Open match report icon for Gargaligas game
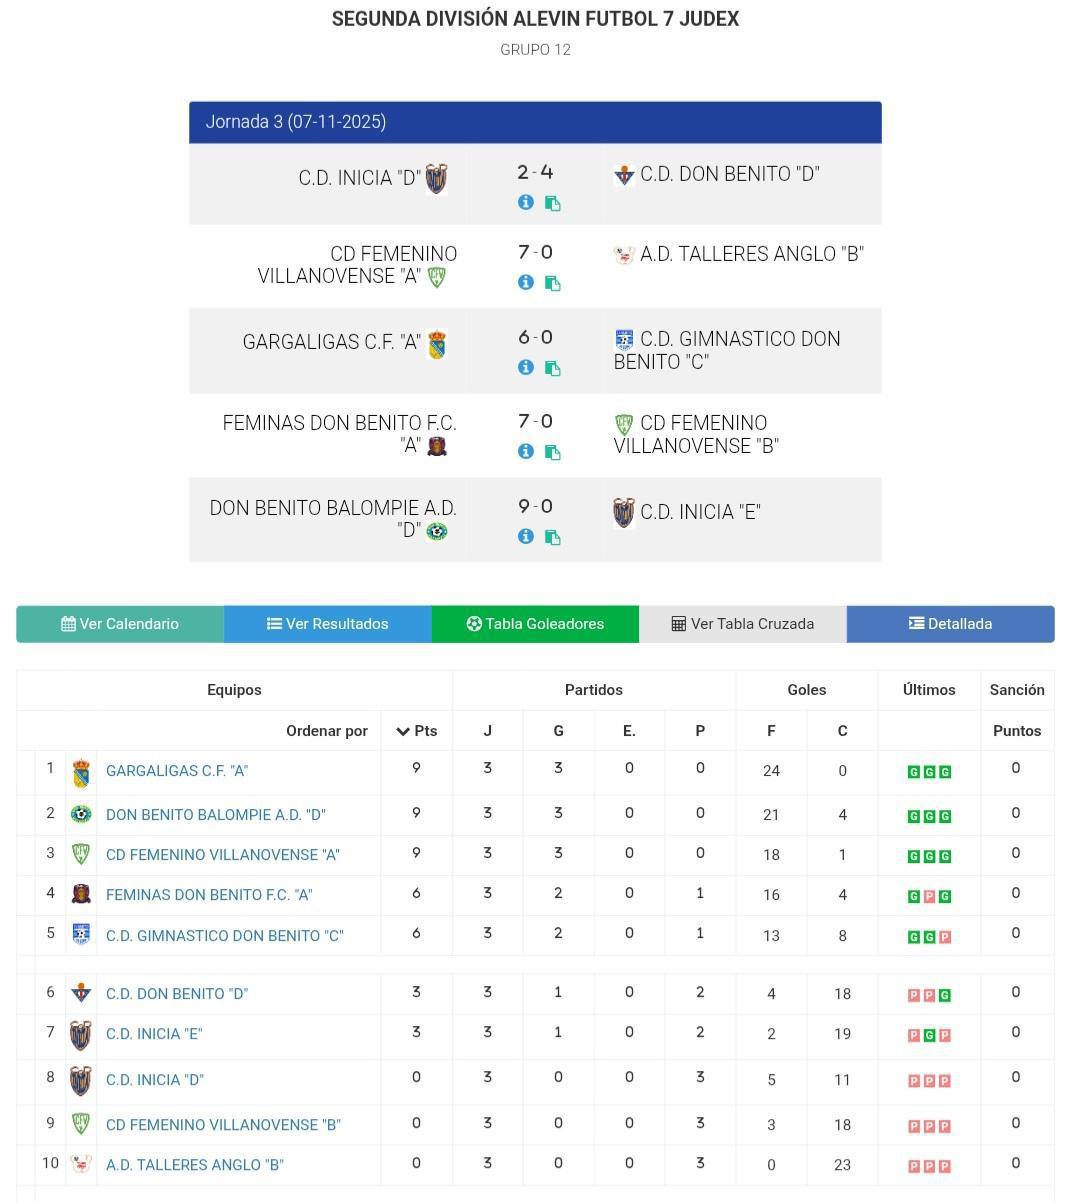1080x1203 pixels. 552,368
